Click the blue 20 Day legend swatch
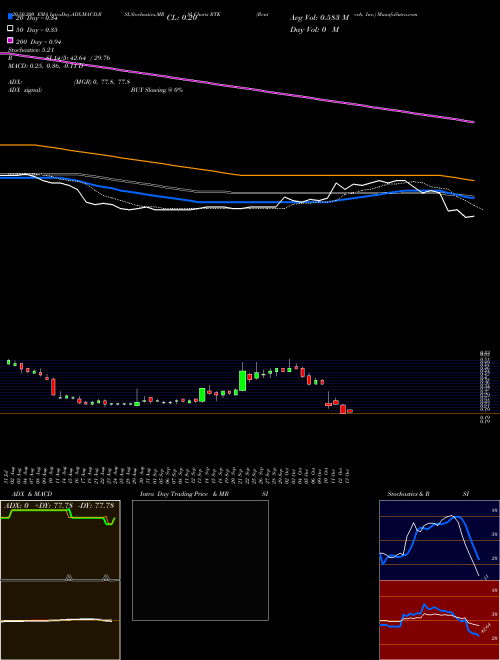Screen dimensions: 500x660 click(x=10, y=17)
